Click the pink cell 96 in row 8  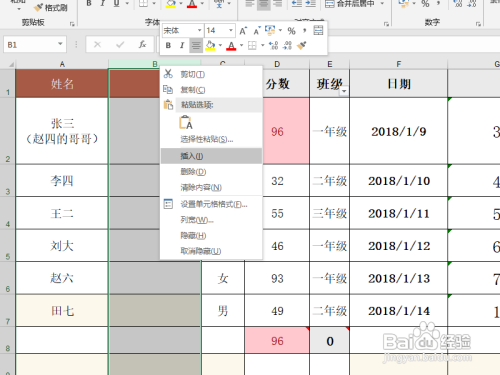point(277,340)
